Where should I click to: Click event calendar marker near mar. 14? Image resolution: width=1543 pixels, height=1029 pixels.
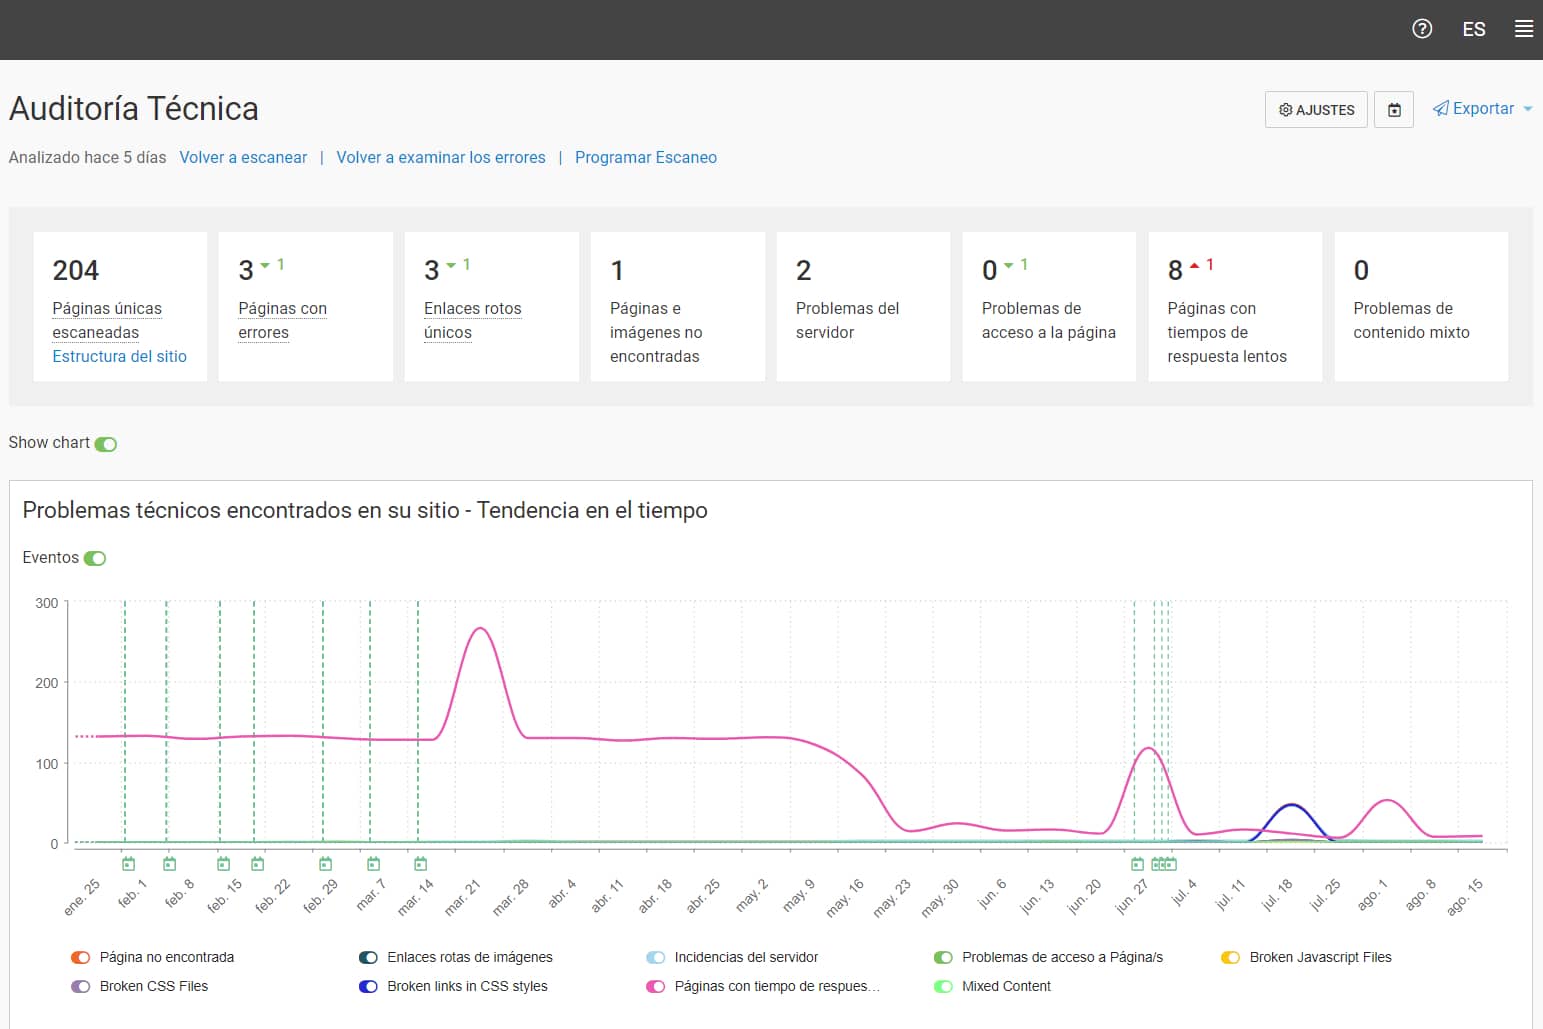(420, 864)
